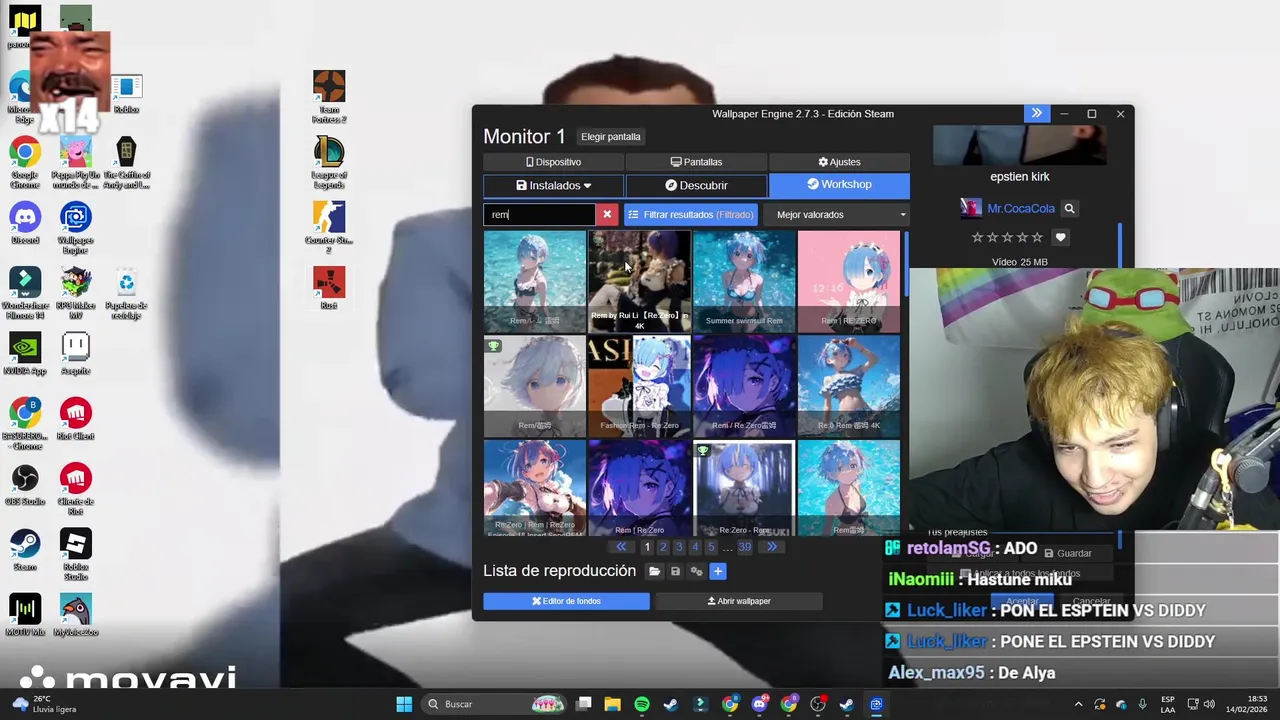1280x720 pixels.
Task: Open playlist folder icon
Action: tap(654, 571)
